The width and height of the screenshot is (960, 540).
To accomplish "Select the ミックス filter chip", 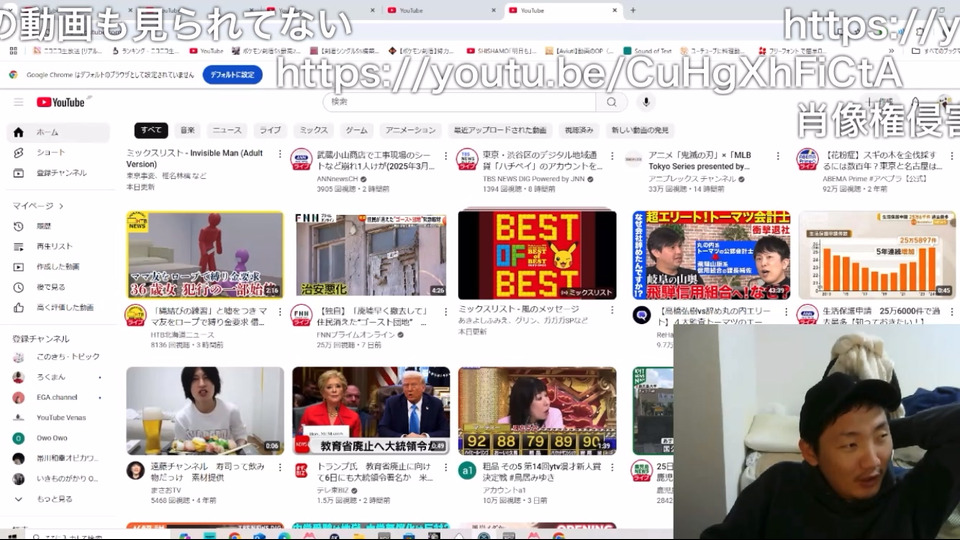I will point(313,130).
